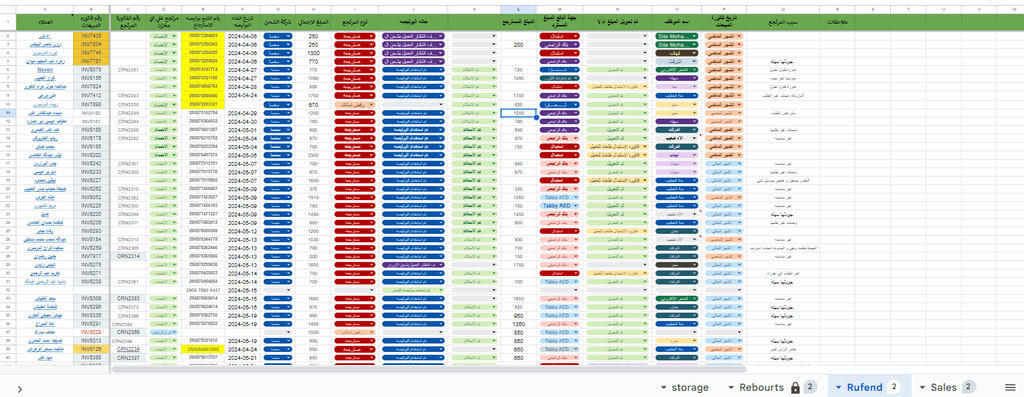Select the cell with value 1200 in column L

tap(519, 113)
